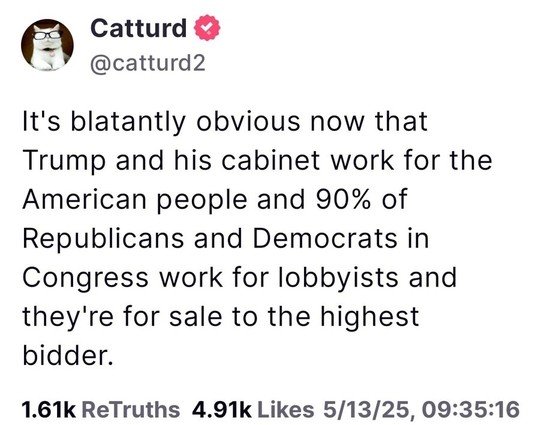
Task: Click the 09:35:16 time stamp
Action: click(x=471, y=409)
